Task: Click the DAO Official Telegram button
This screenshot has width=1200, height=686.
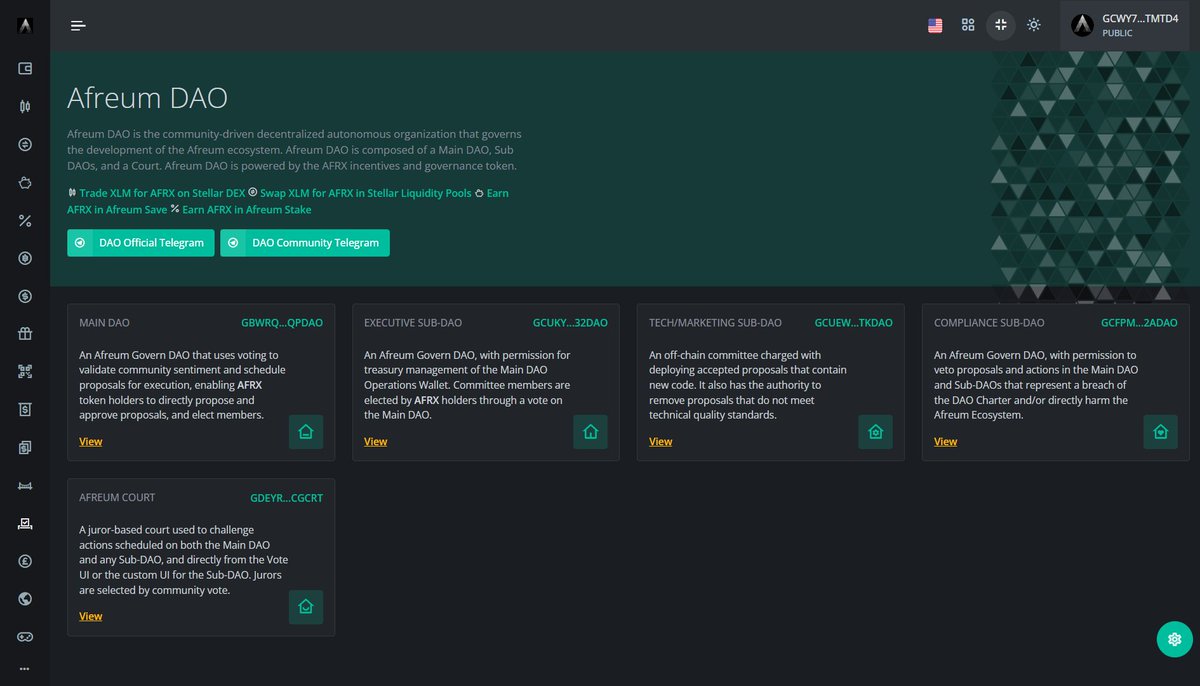Action: (140, 242)
